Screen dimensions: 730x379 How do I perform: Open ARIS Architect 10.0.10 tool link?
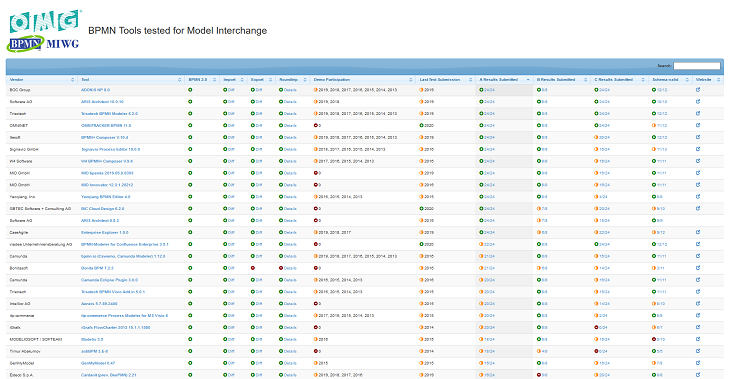[x=102, y=102]
